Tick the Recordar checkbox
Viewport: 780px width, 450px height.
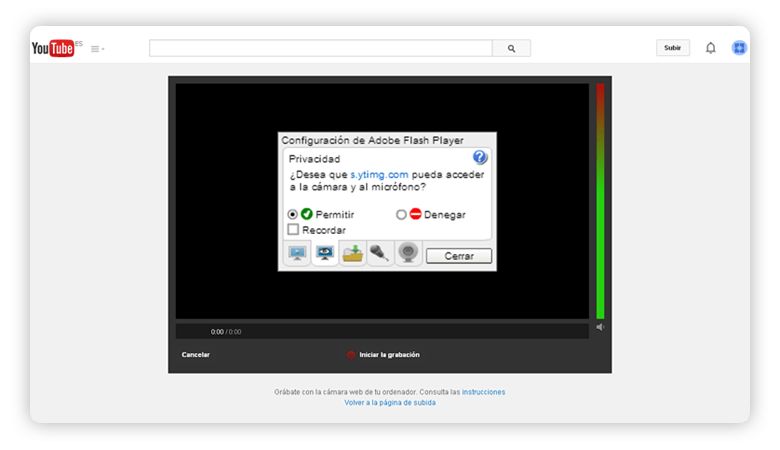pos(293,229)
